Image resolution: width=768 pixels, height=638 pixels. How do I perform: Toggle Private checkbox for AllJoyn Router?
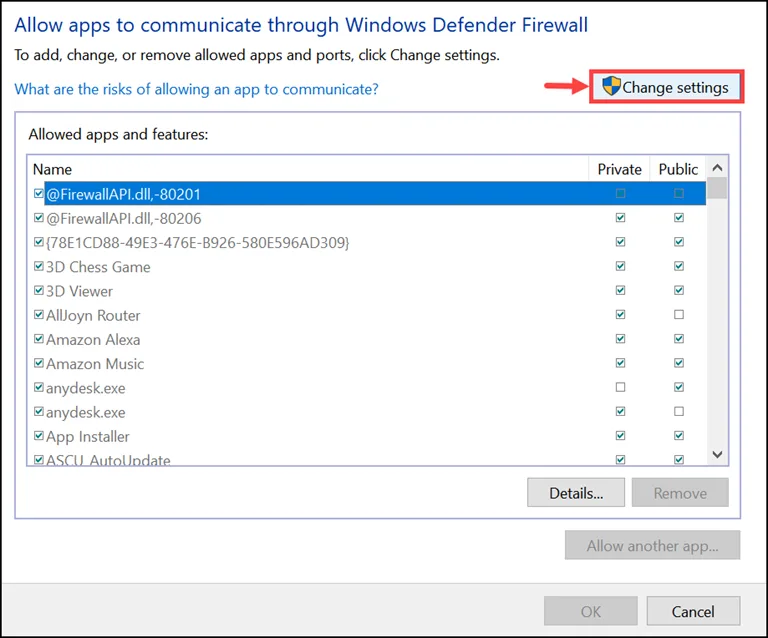[x=621, y=314]
